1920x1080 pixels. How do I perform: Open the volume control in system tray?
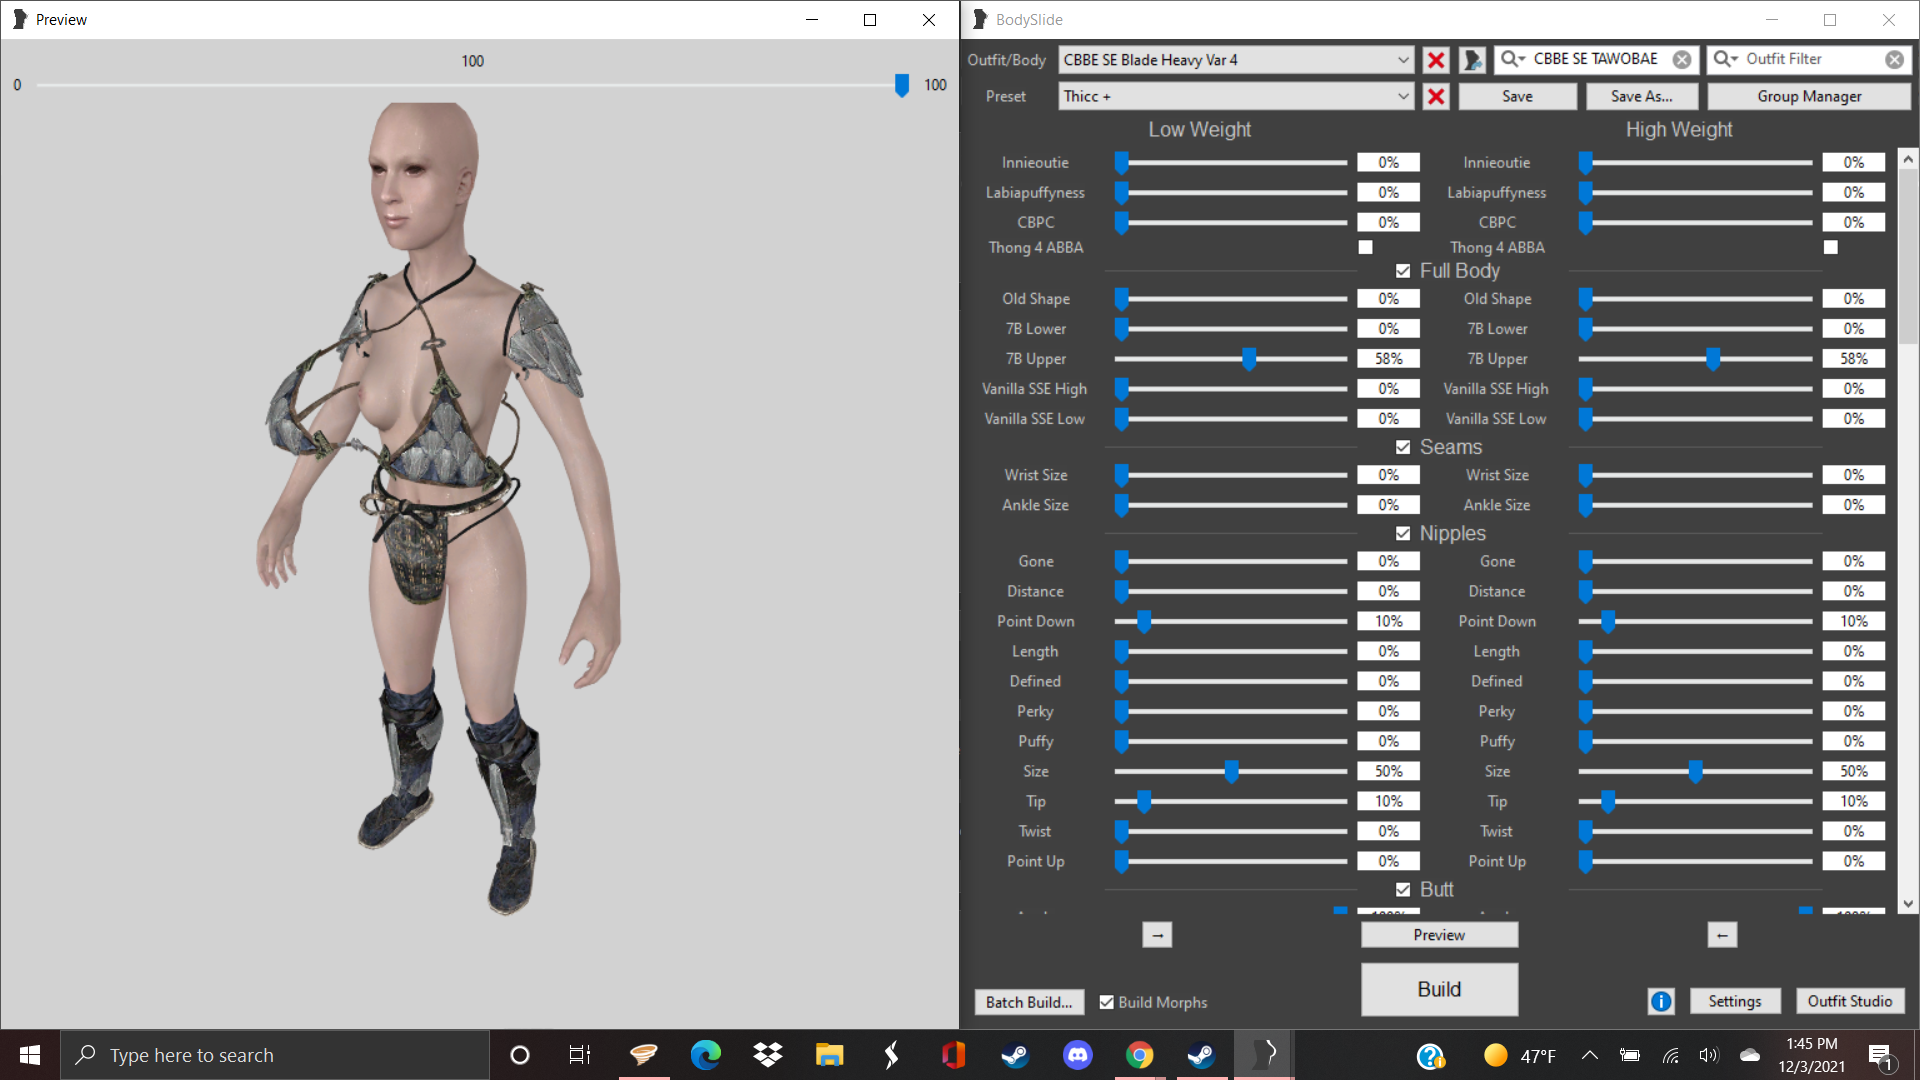click(x=1708, y=1055)
